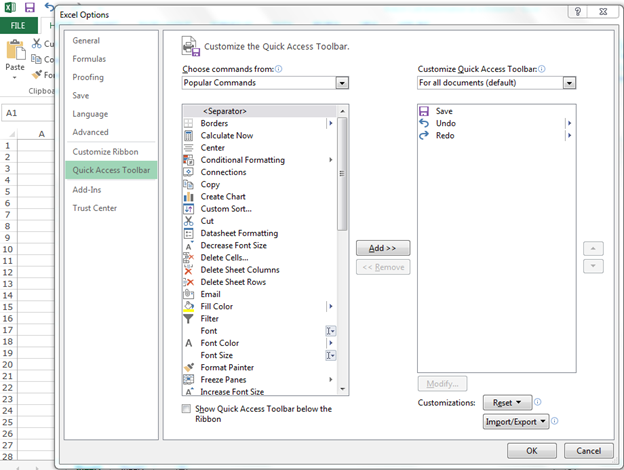Open the Formulas options category
624x470 pixels.
[89, 59]
